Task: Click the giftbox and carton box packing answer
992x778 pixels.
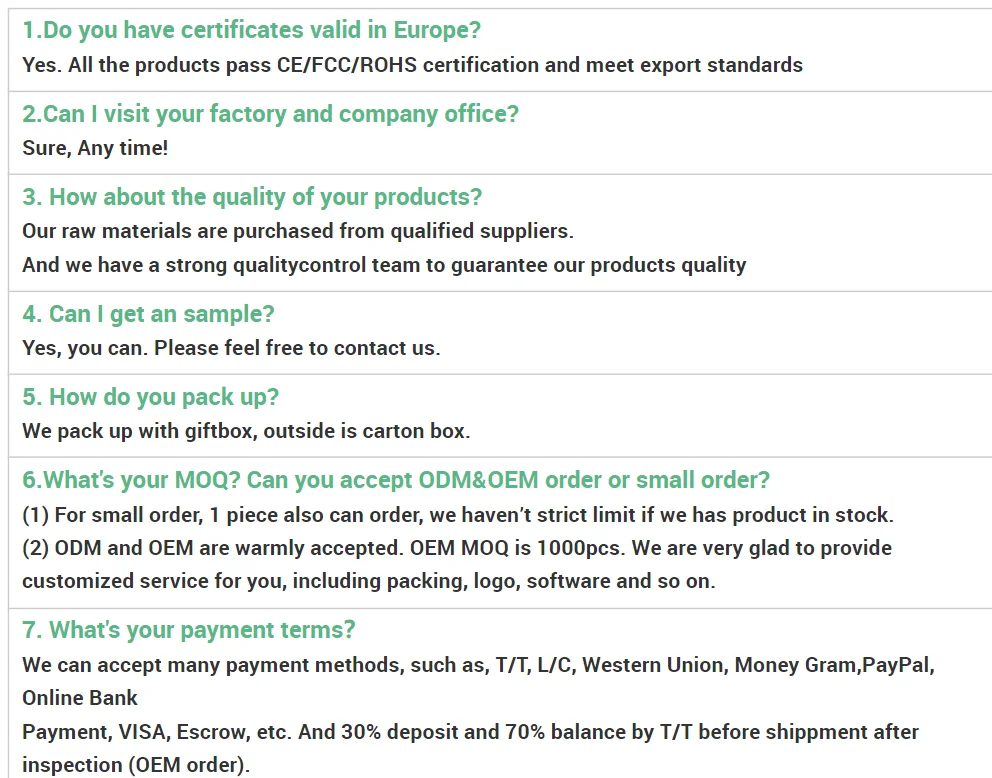Action: (x=246, y=431)
